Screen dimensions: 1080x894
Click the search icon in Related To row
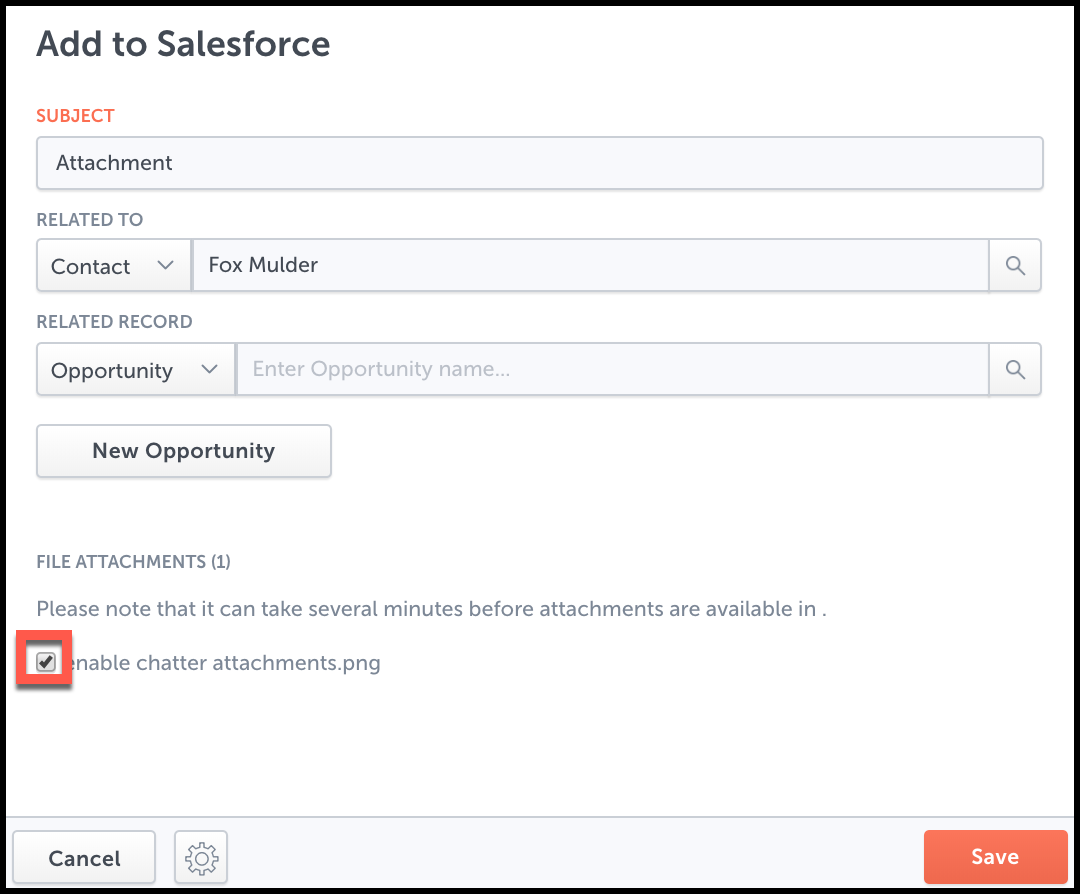click(1015, 266)
